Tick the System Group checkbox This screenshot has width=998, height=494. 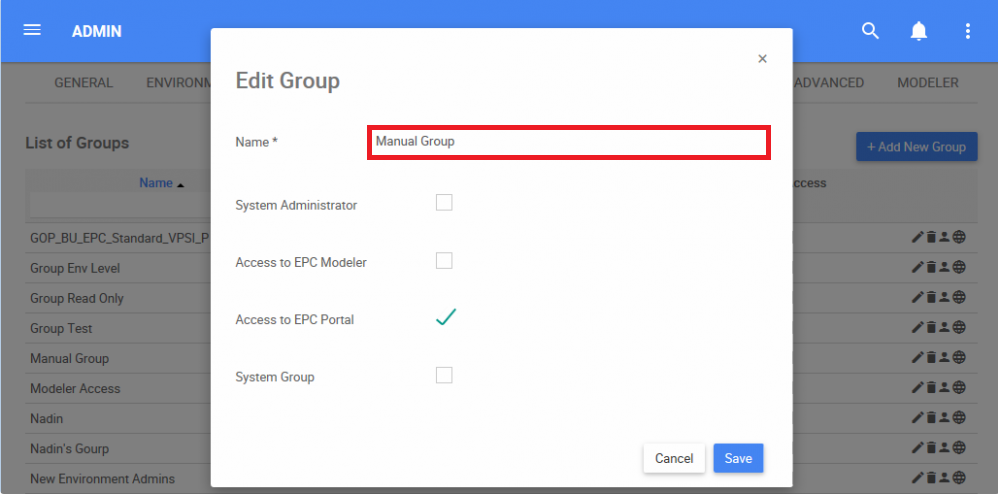coord(444,375)
